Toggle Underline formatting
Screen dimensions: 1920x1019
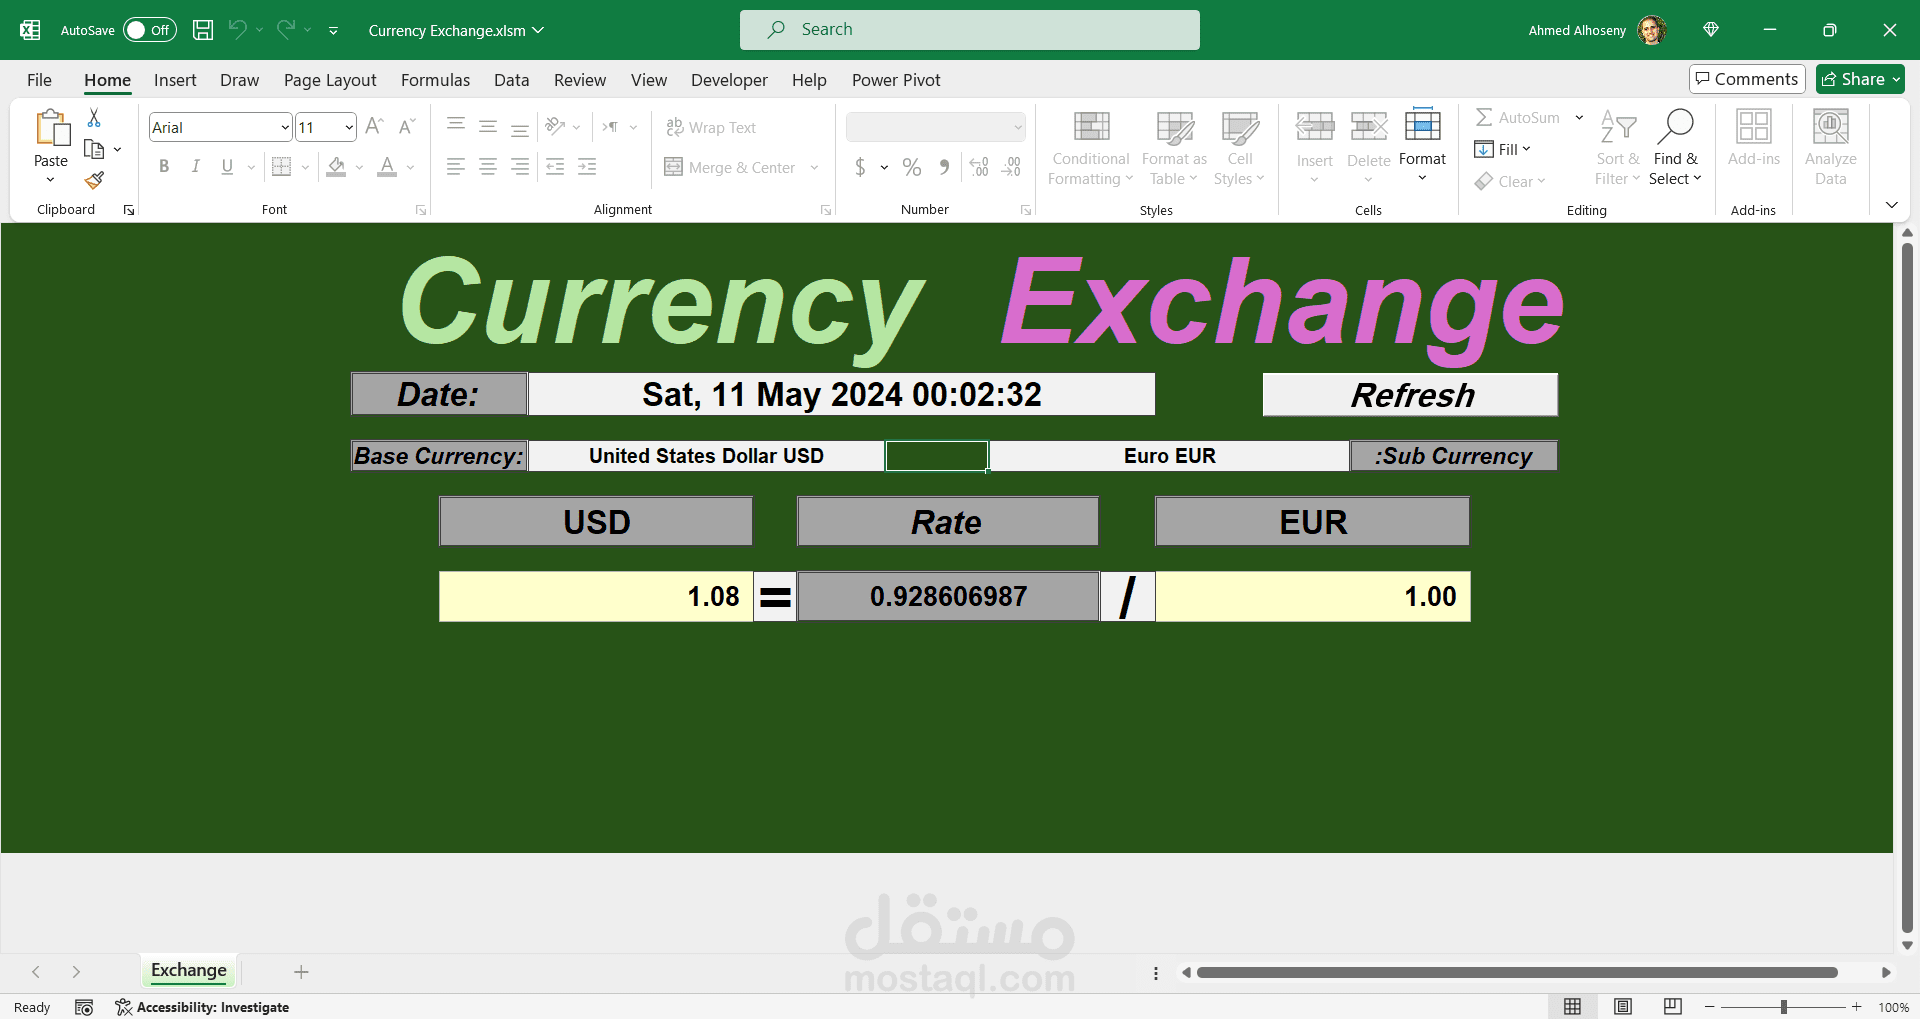[228, 167]
